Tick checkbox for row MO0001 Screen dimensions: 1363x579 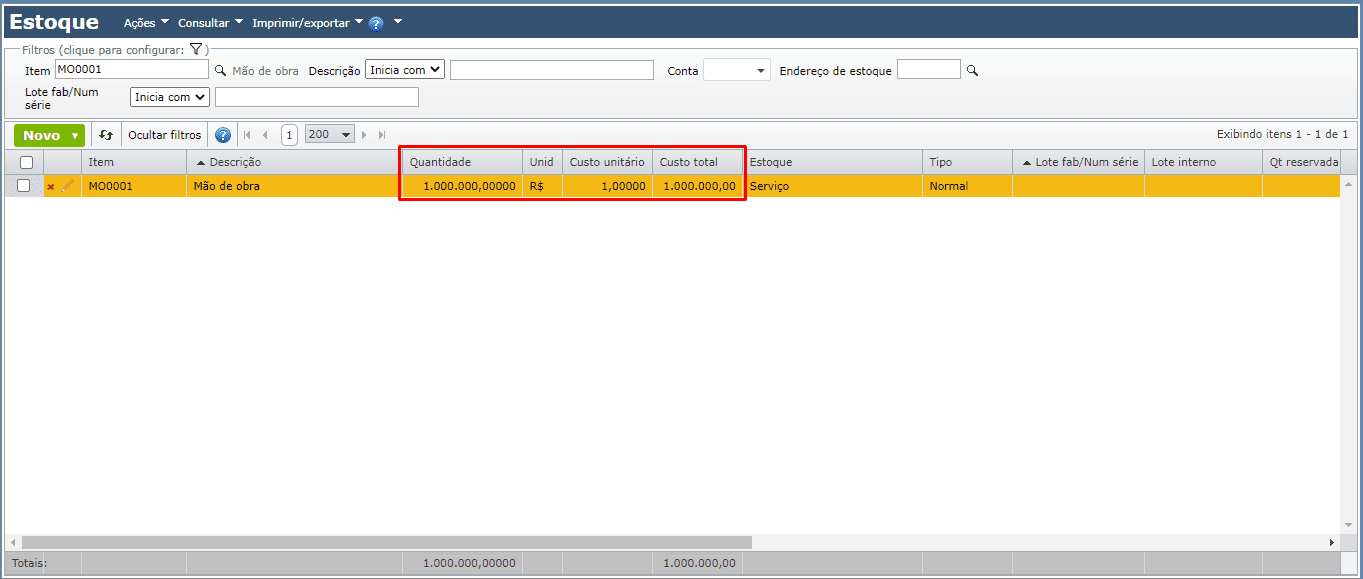coord(24,185)
